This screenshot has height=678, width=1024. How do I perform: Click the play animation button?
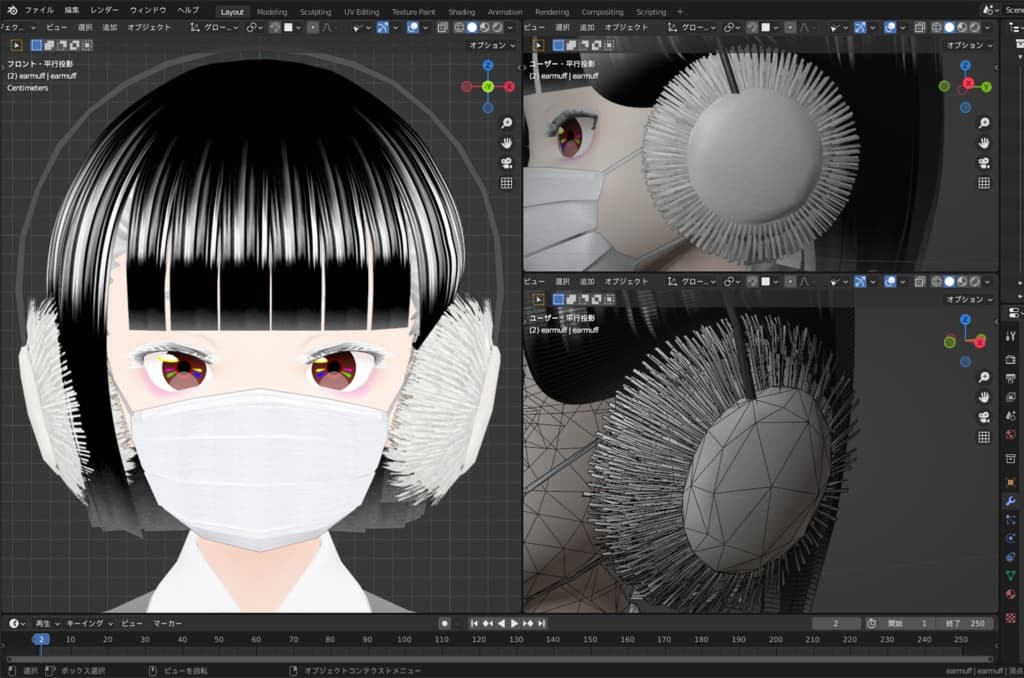pyautogui.click(x=515, y=623)
